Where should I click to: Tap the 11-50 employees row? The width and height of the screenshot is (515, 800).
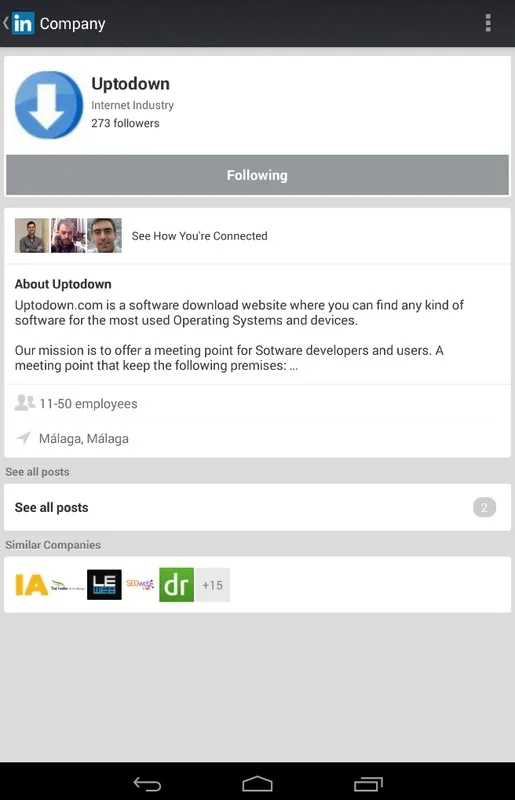tap(257, 404)
